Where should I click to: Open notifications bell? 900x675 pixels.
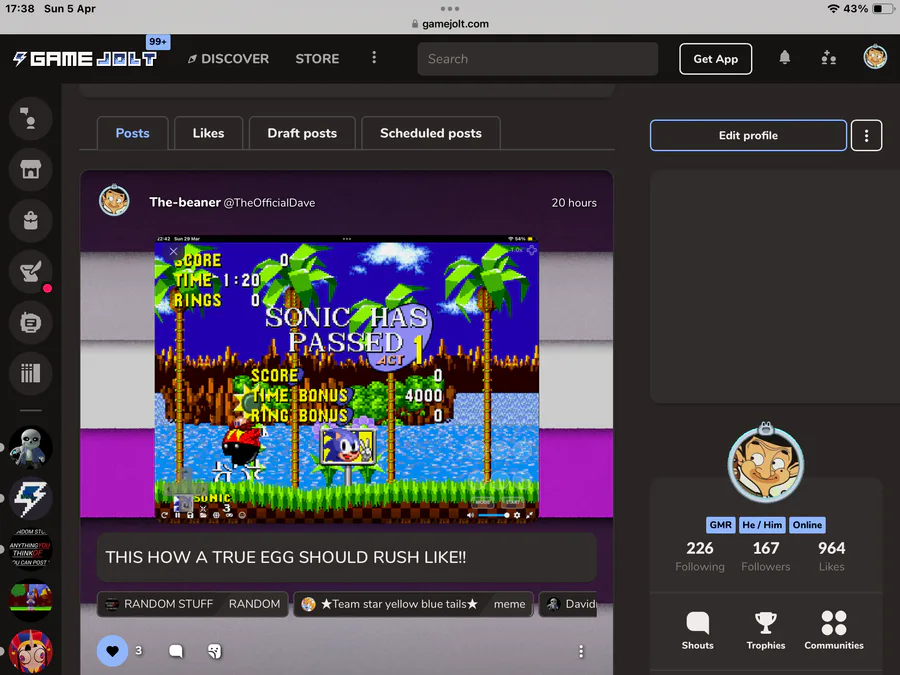[x=785, y=58]
